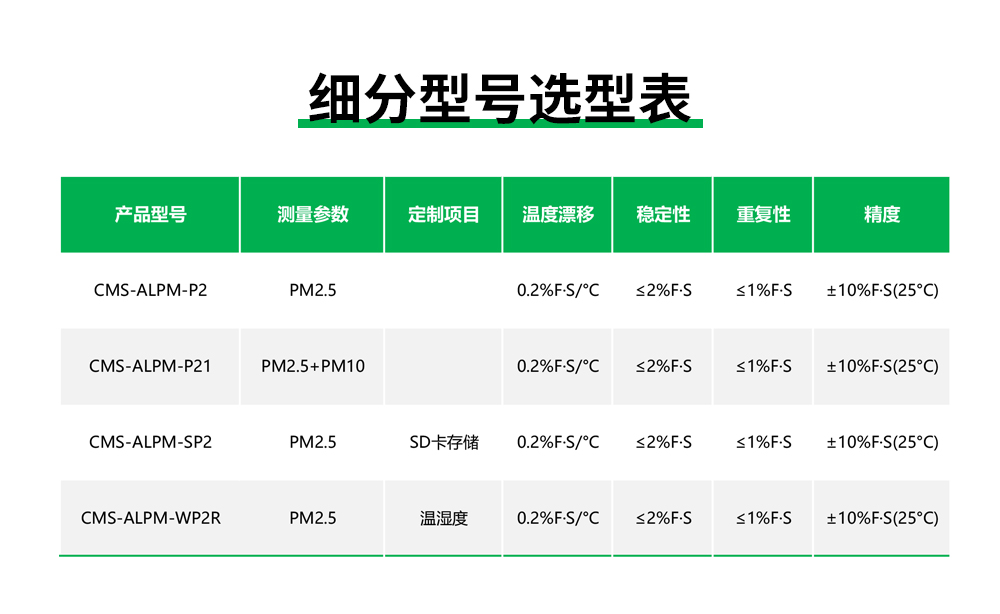
Task: Click ≤1%F·S in the CMS-ALPM-P2 row
Action: 763,290
